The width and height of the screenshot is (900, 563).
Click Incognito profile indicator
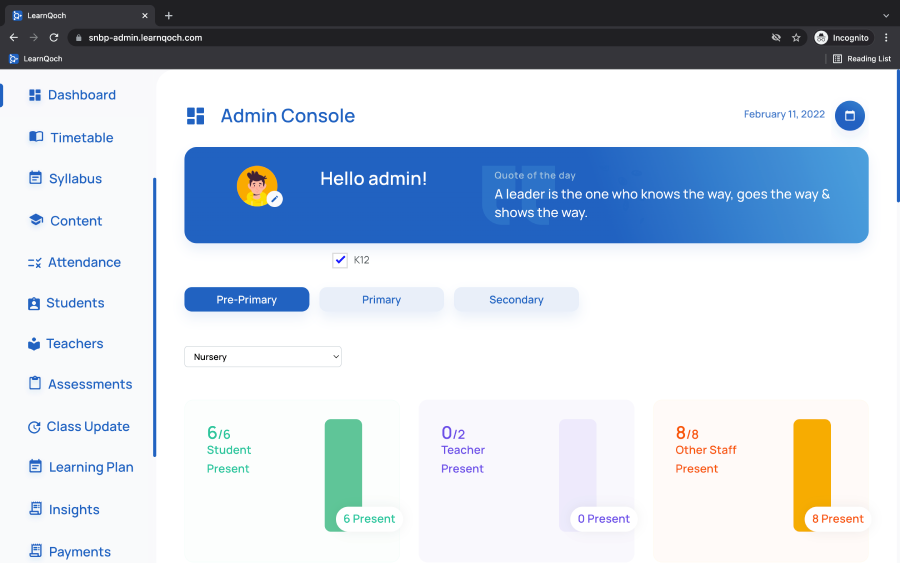click(842, 38)
